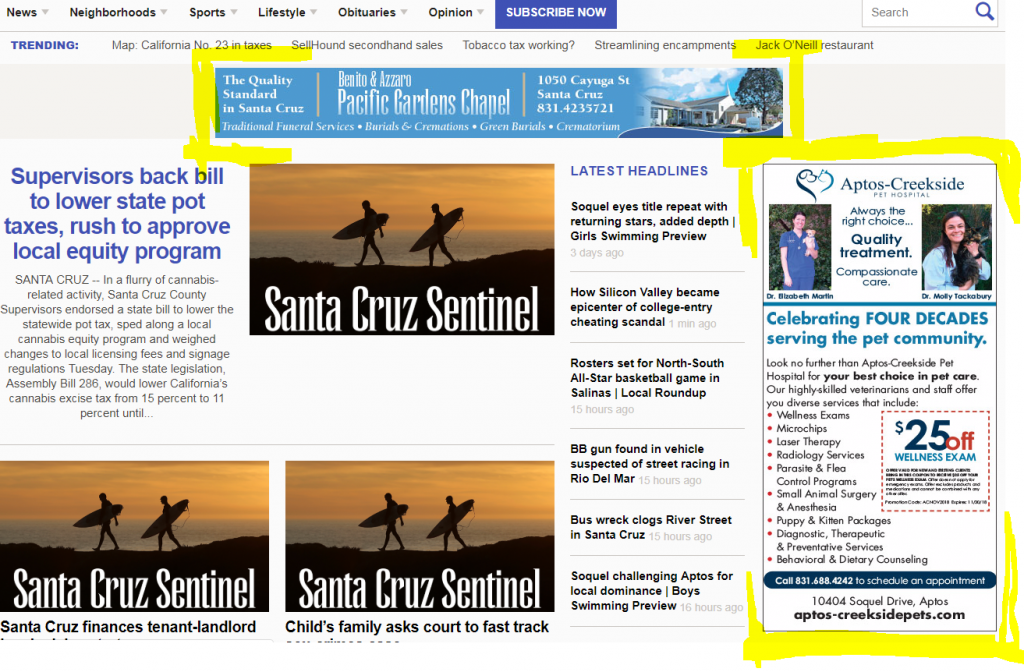
Task: Open the News dropdown menu
Action: pyautogui.click(x=20, y=13)
